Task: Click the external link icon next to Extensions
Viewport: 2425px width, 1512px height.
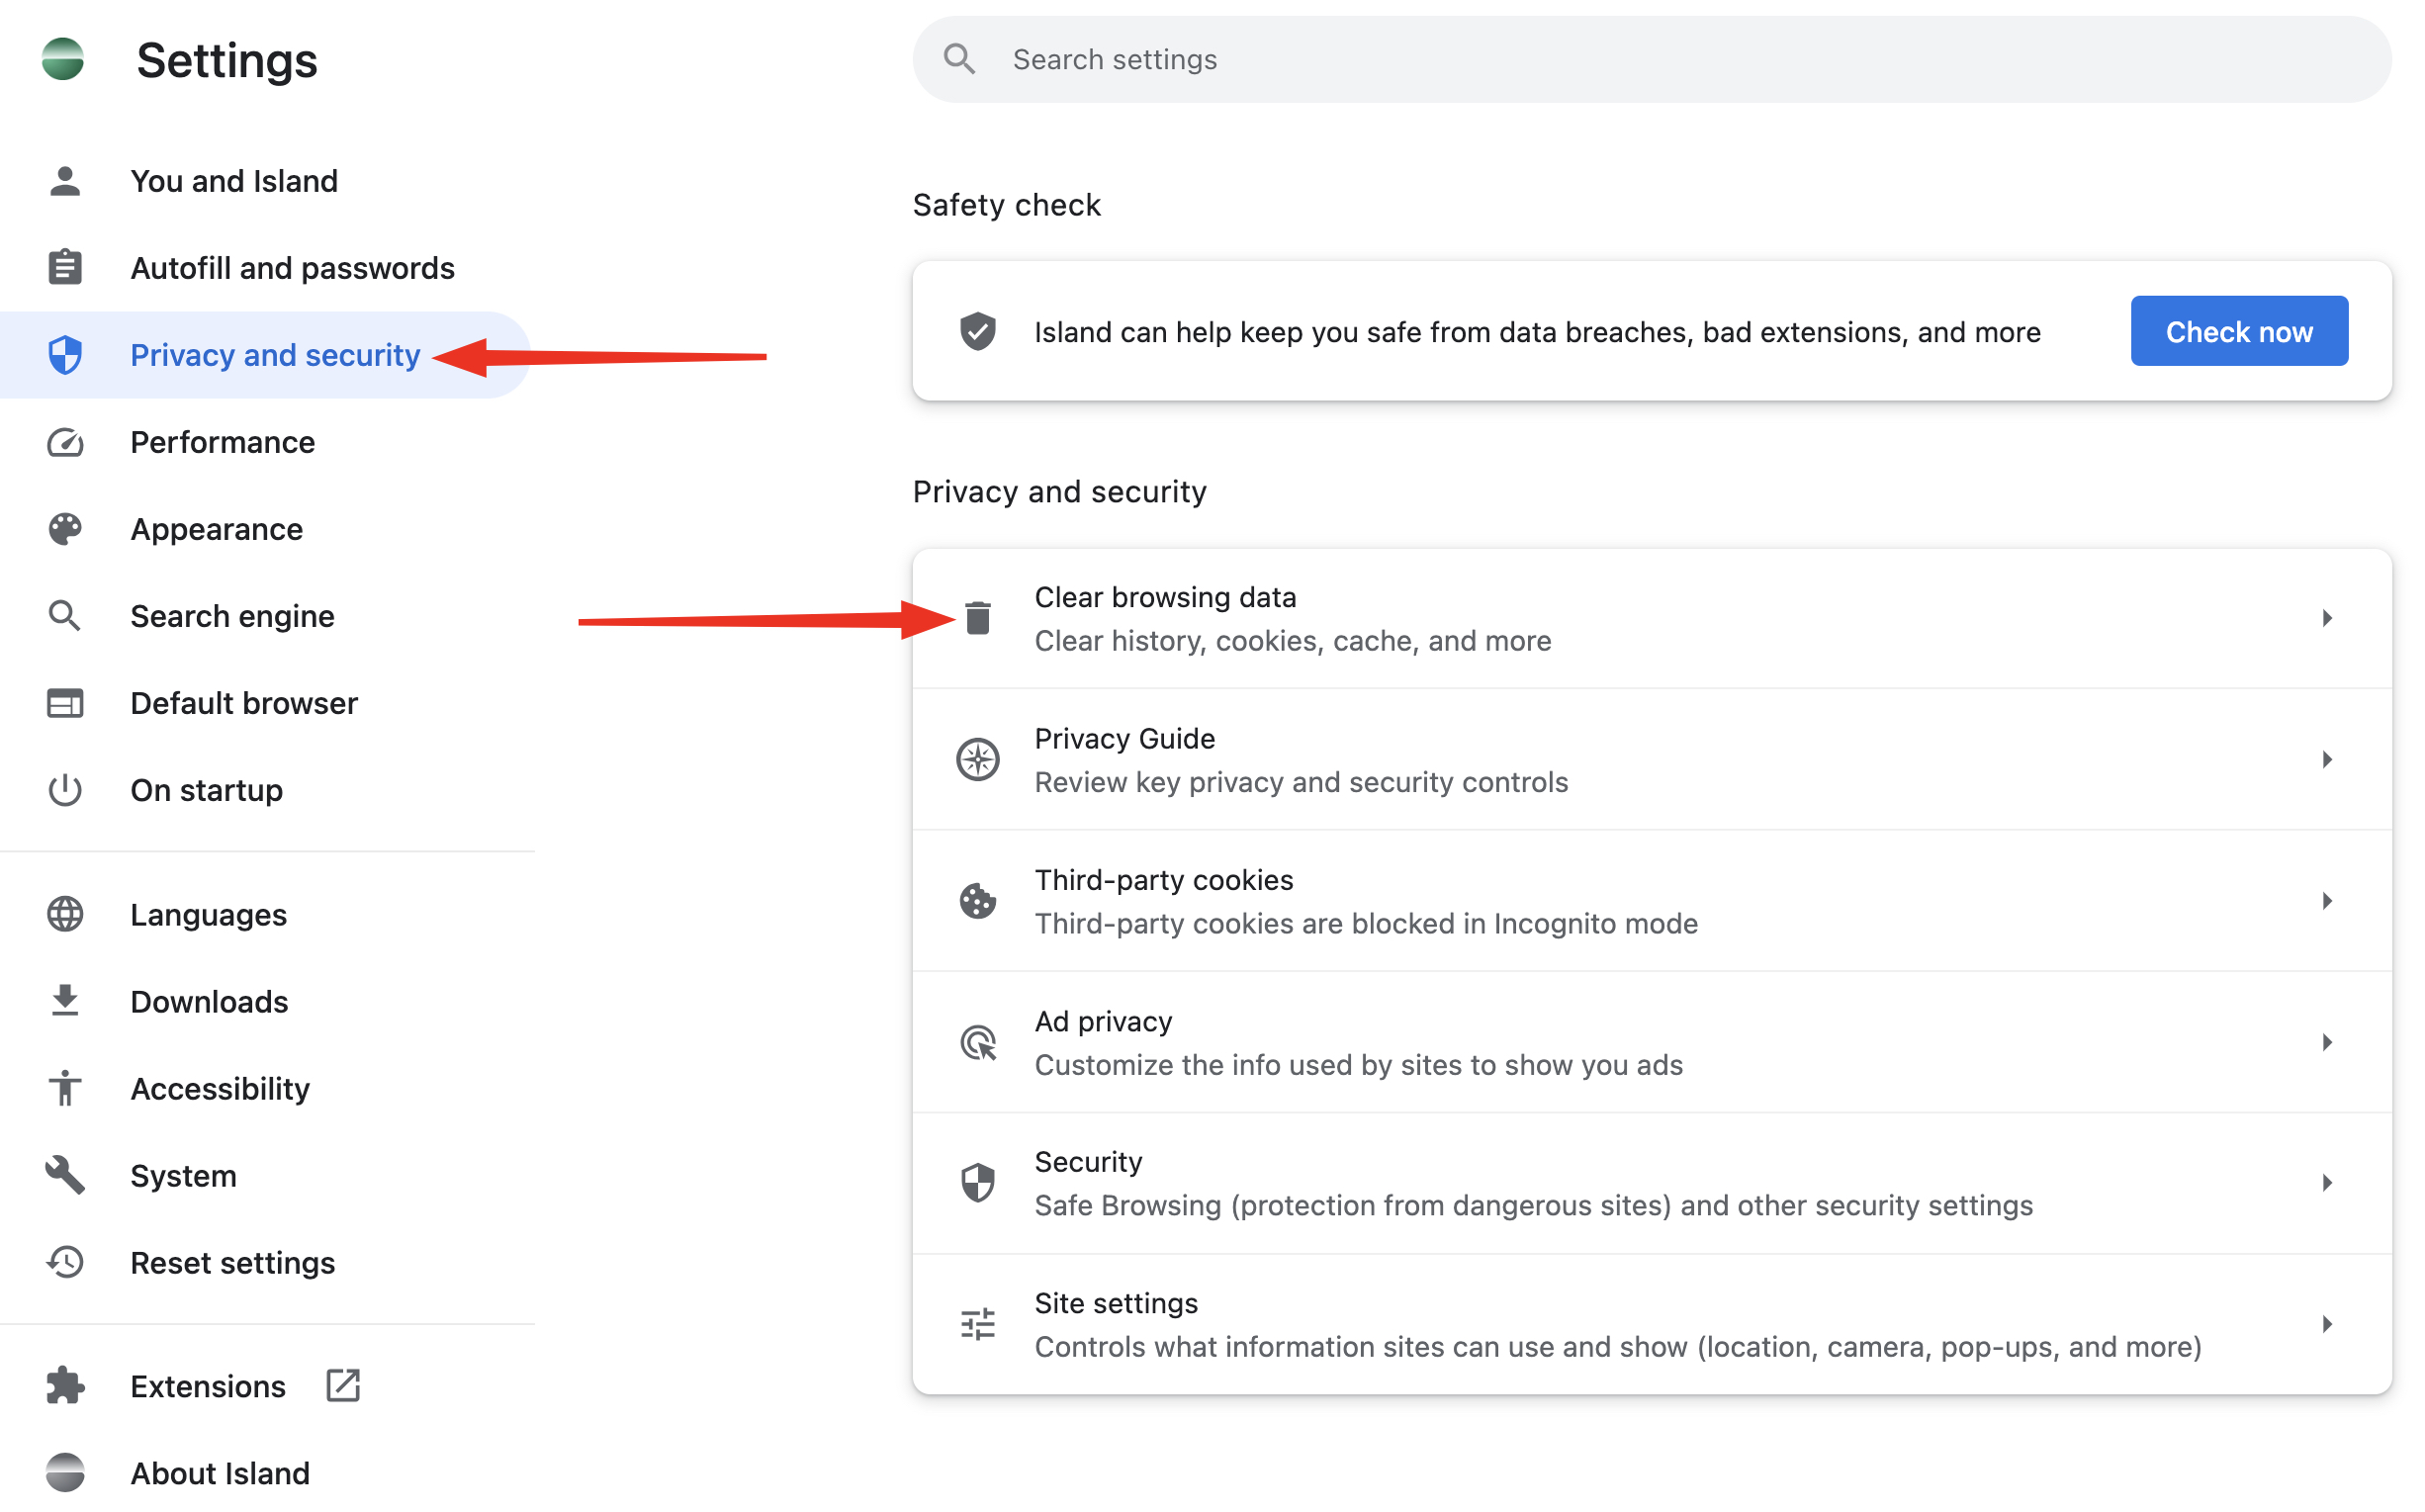Action: [343, 1386]
